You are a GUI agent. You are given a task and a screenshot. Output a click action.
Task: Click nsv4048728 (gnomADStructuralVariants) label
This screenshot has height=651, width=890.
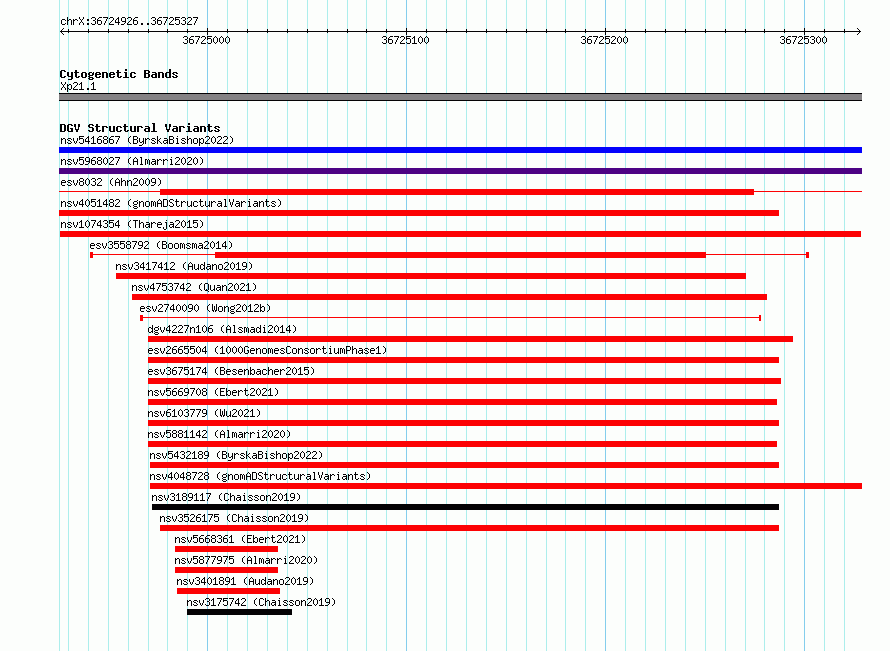260,476
